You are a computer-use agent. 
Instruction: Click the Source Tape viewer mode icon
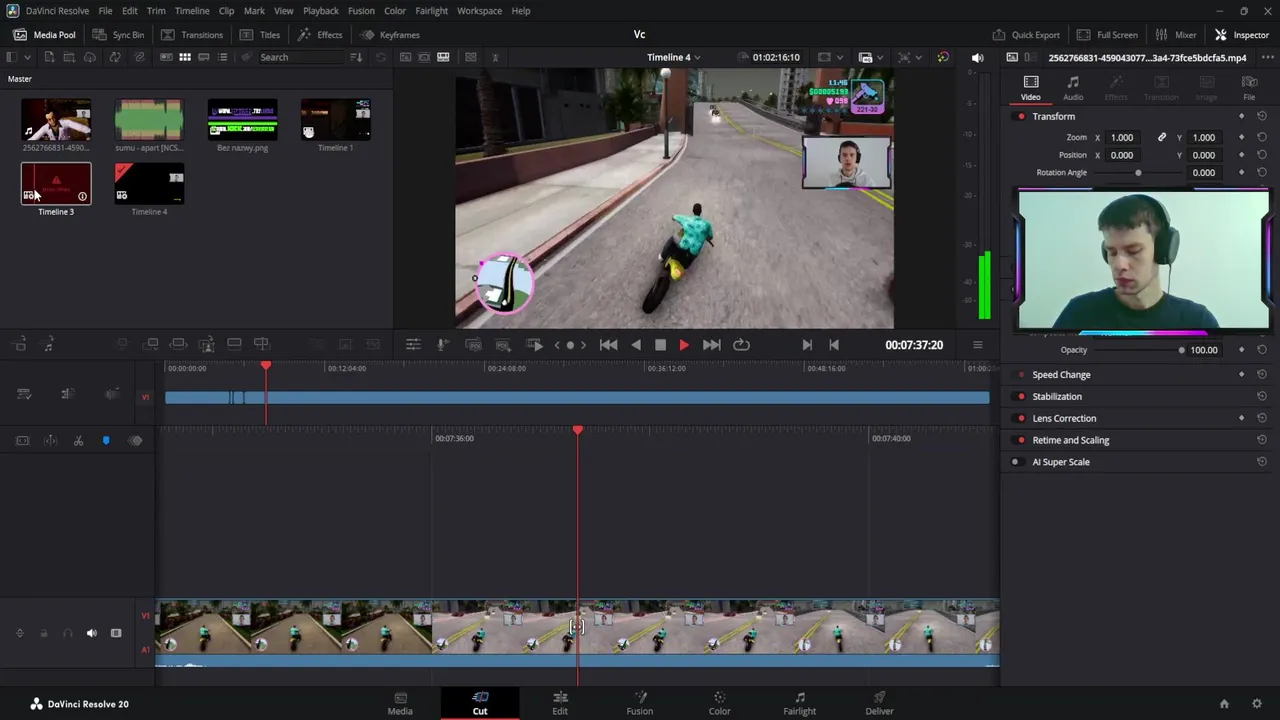[424, 57]
